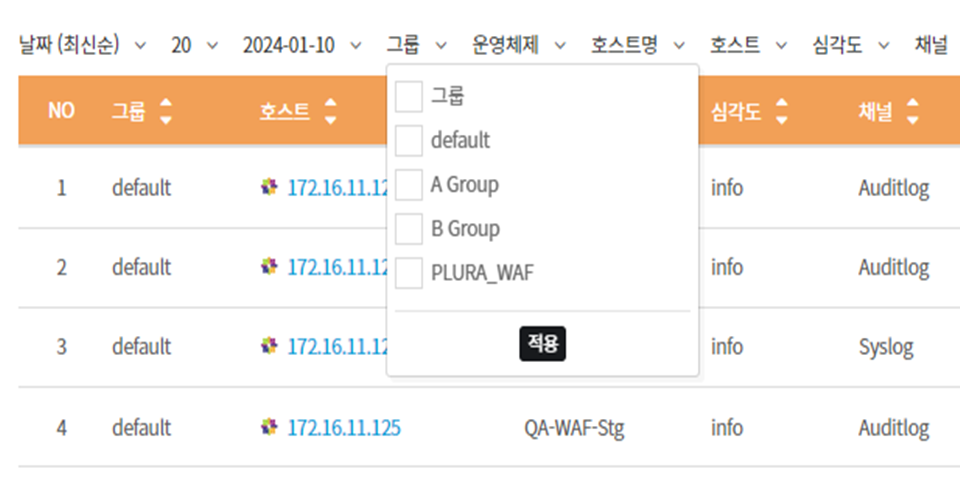
Task: Tick the PLURA_WAF checkbox
Action: 409,273
